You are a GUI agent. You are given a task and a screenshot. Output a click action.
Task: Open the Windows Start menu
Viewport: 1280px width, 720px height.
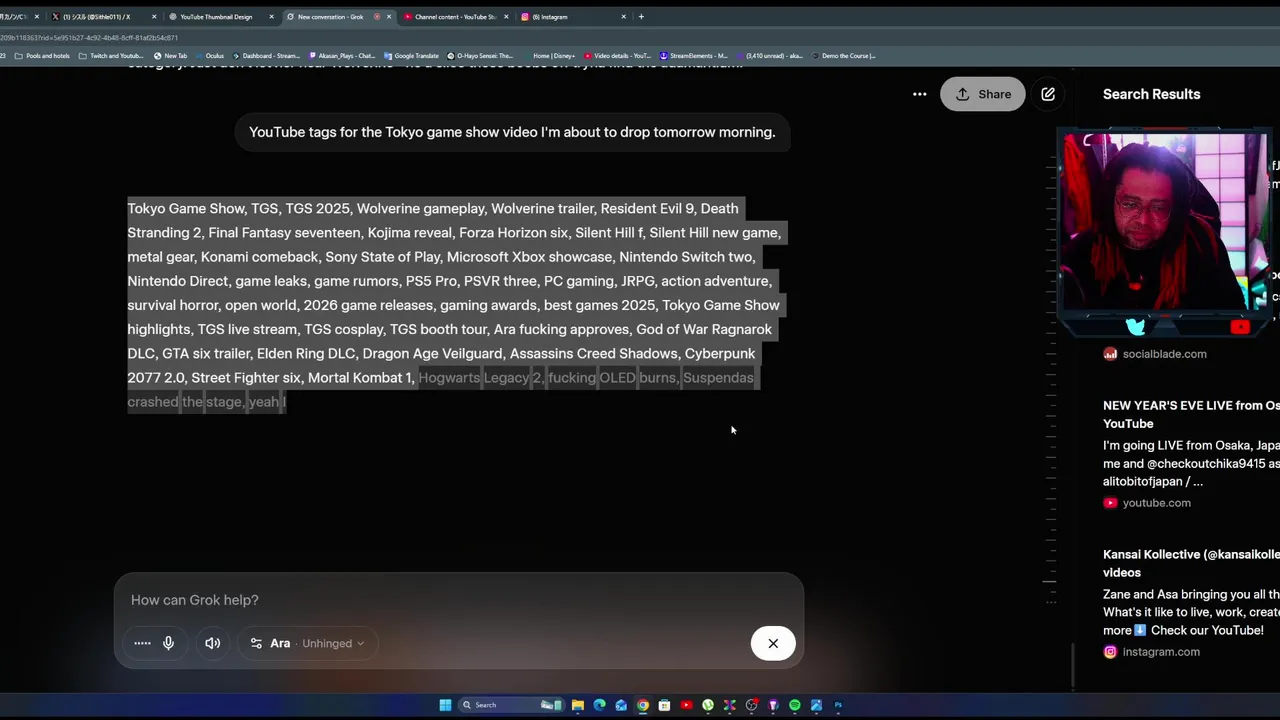coord(445,705)
